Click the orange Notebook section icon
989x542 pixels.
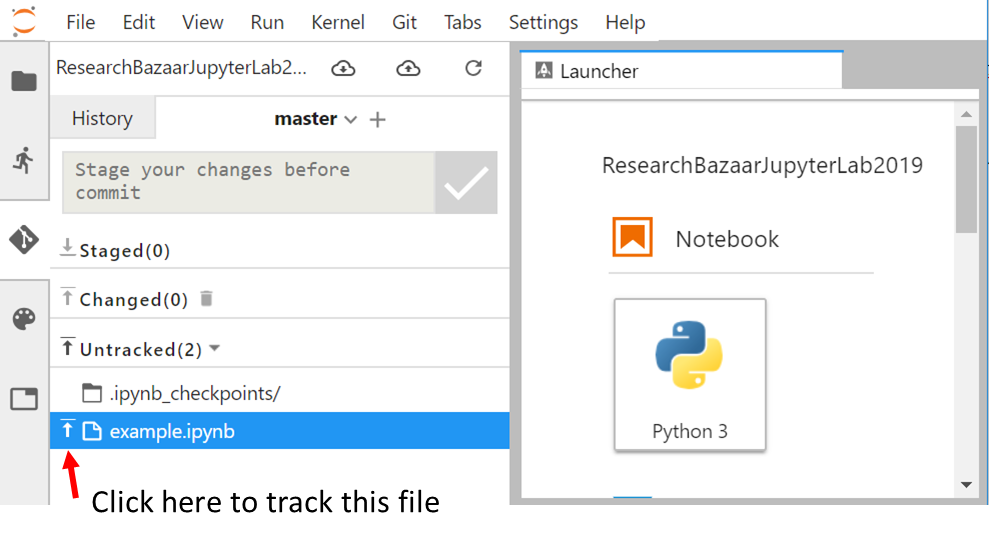point(632,237)
